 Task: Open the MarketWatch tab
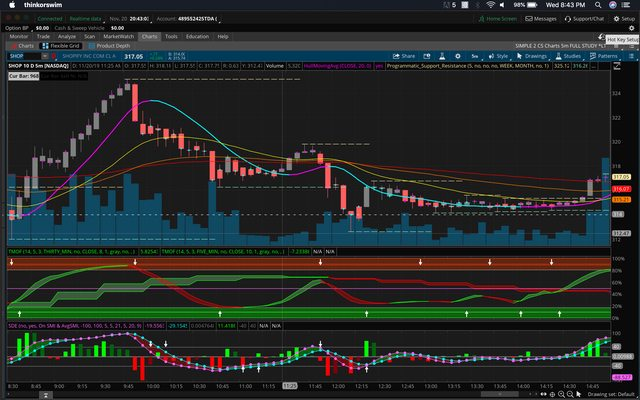[118, 36]
